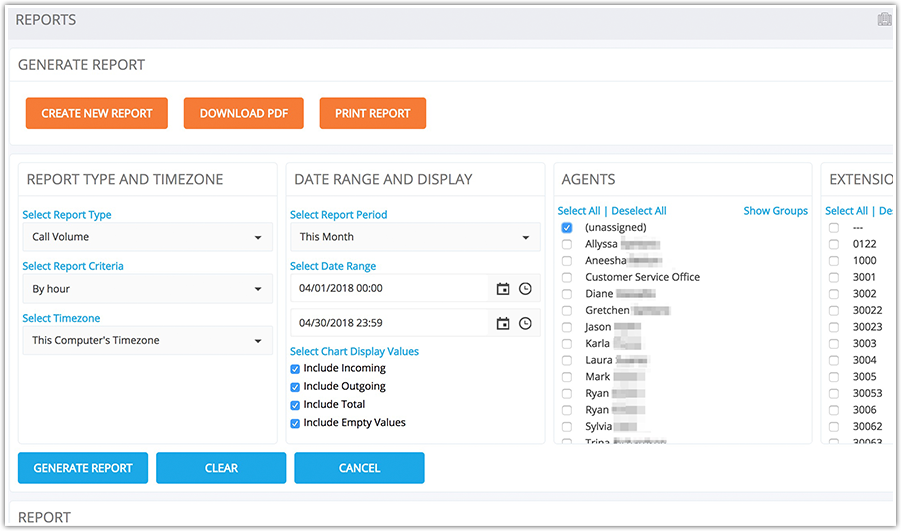Viewport: 901px width, 531px height.
Task: Open clock picker for end time
Action: coord(525,324)
